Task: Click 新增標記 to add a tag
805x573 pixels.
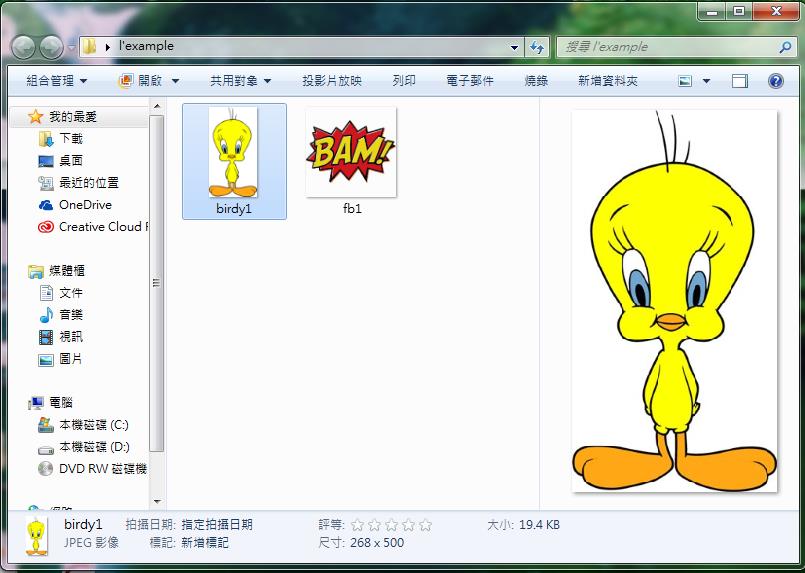Action: [x=205, y=543]
